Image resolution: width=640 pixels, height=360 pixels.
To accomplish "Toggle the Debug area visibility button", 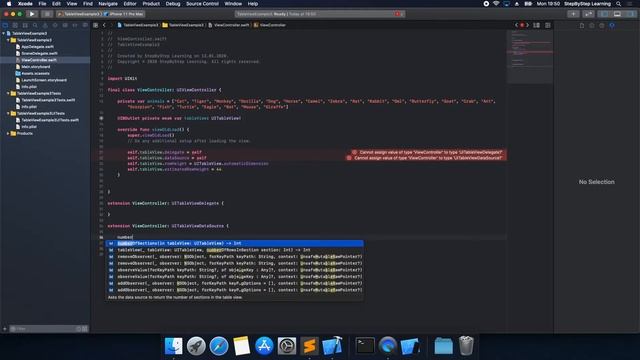I will [617, 14].
